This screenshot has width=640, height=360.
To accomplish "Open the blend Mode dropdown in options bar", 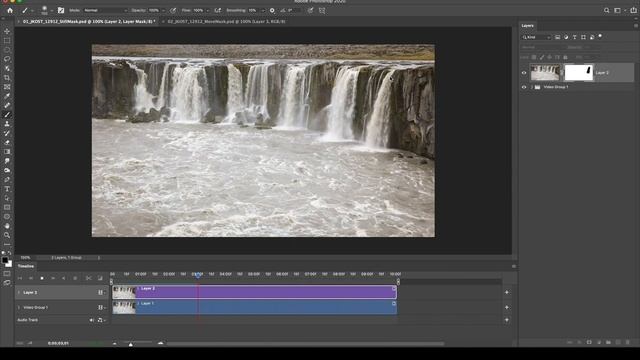I will [x=105, y=11].
